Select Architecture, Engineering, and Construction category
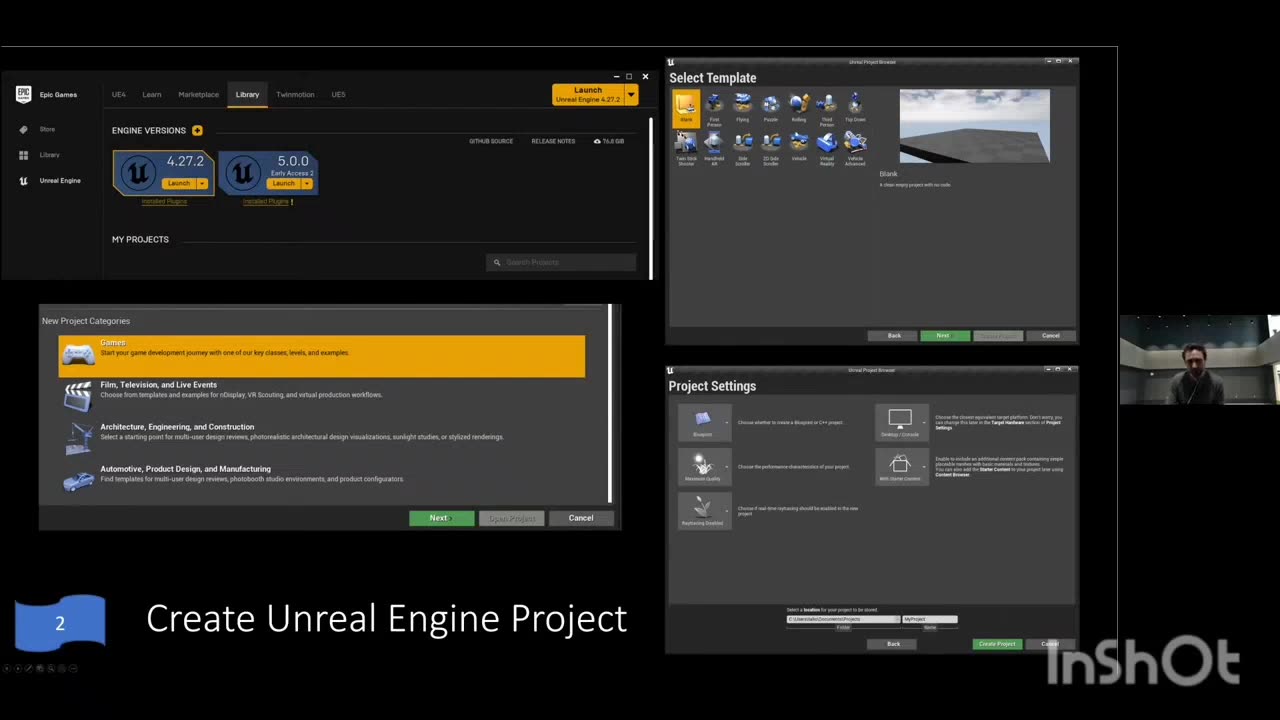 [x=322, y=439]
